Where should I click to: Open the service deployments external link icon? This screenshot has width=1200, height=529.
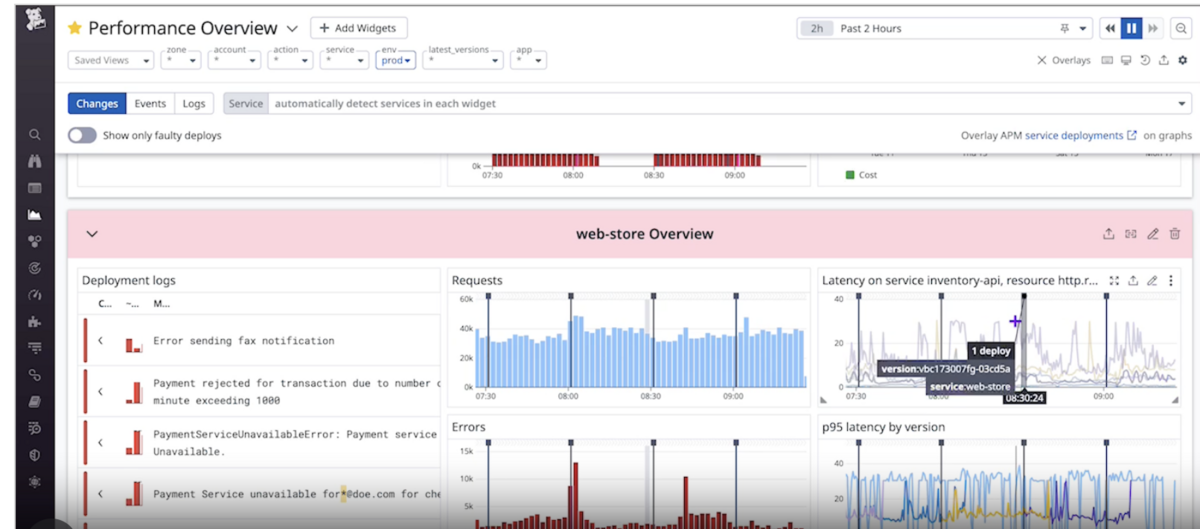1132,135
